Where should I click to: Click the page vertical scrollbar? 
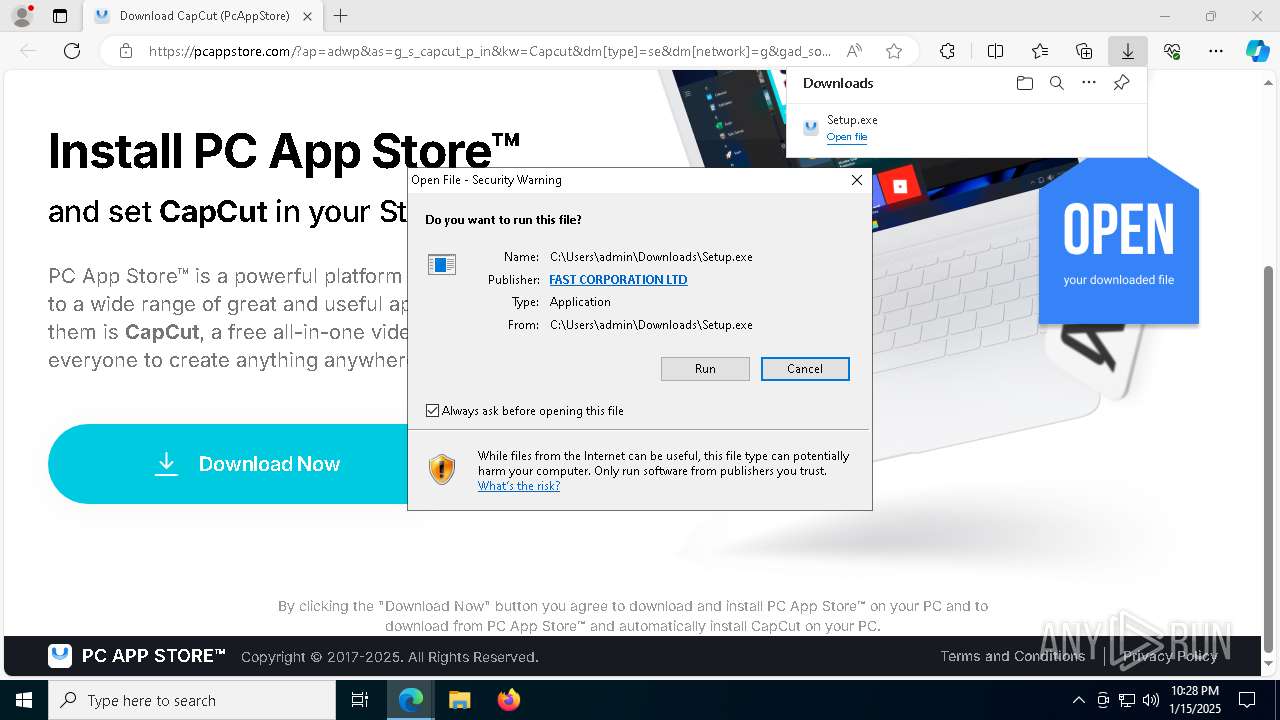click(1269, 460)
